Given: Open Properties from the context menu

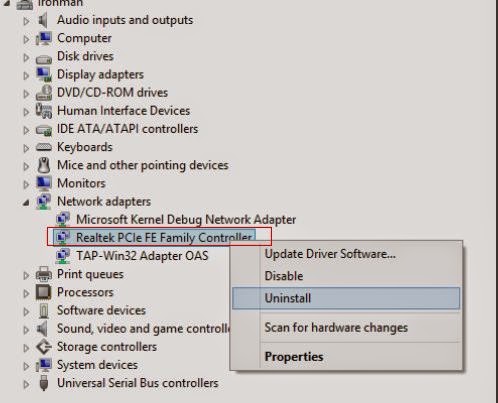Looking at the screenshot, I should [346, 357].
